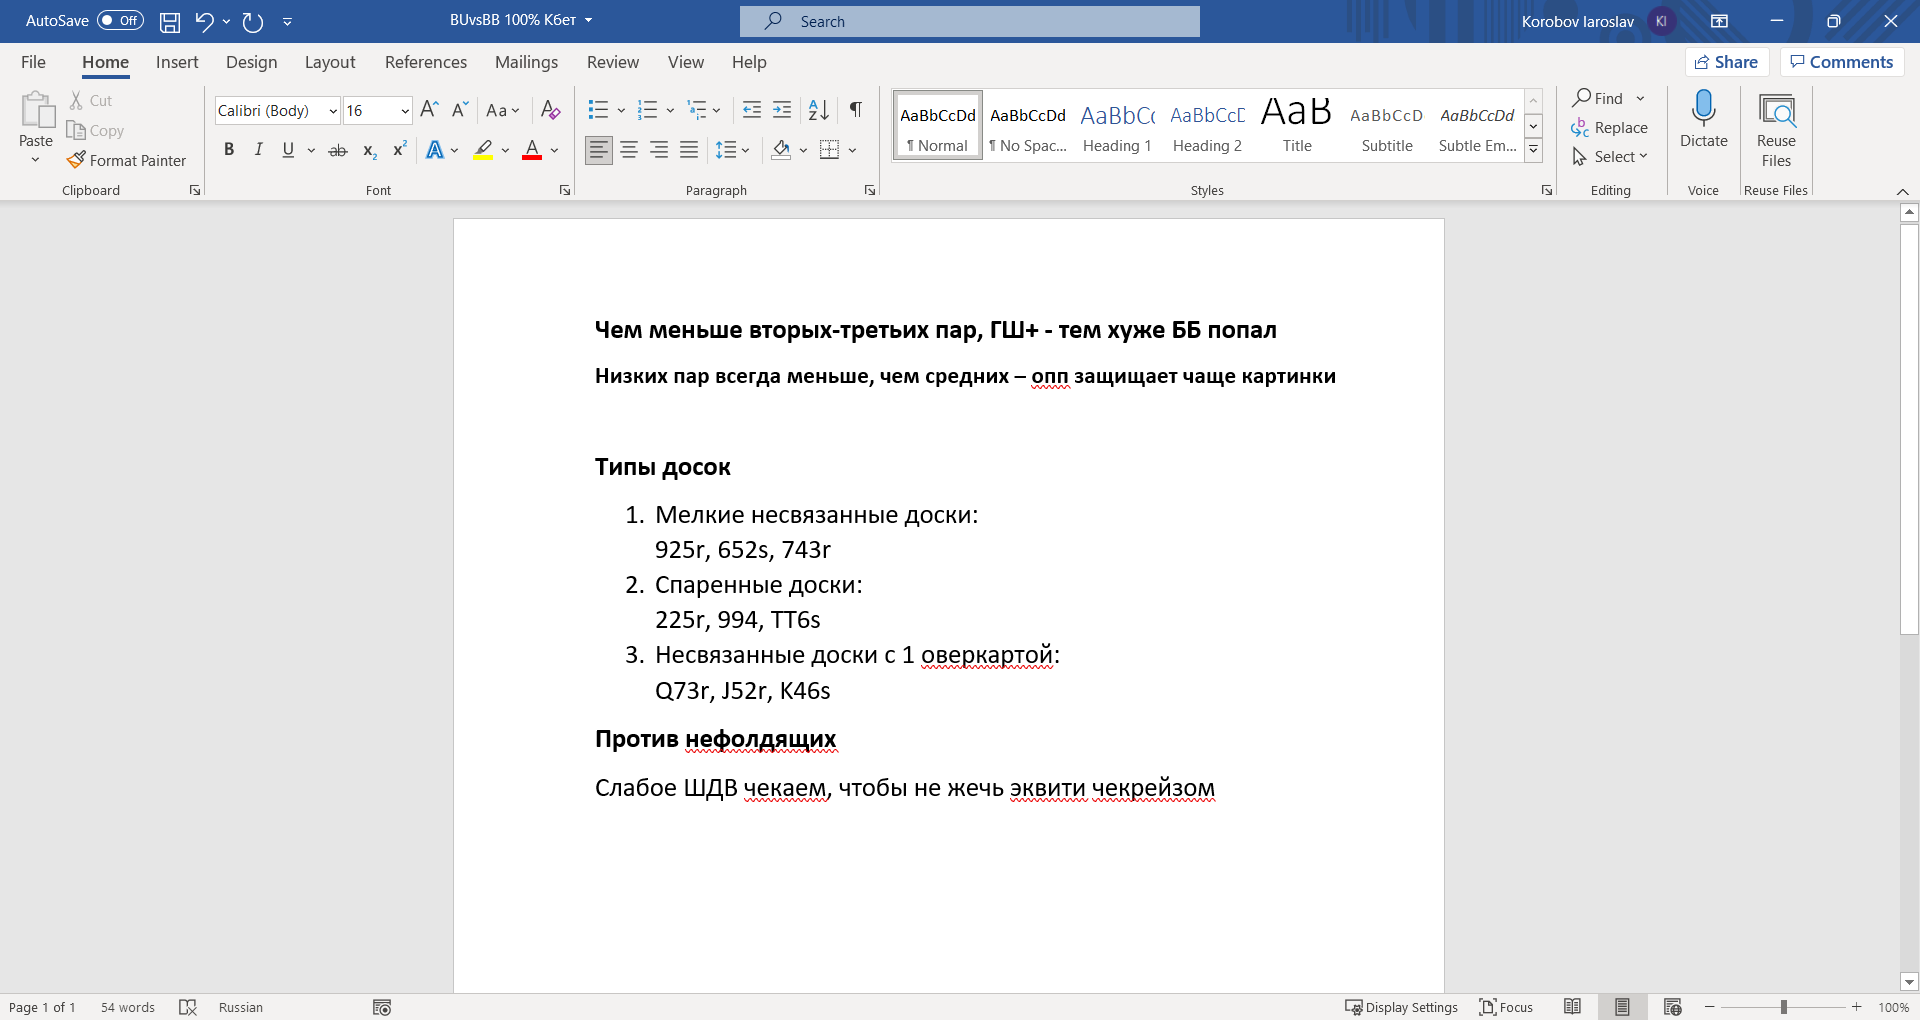Click the Borders icon
This screenshot has width=1920, height=1020.
[829, 150]
